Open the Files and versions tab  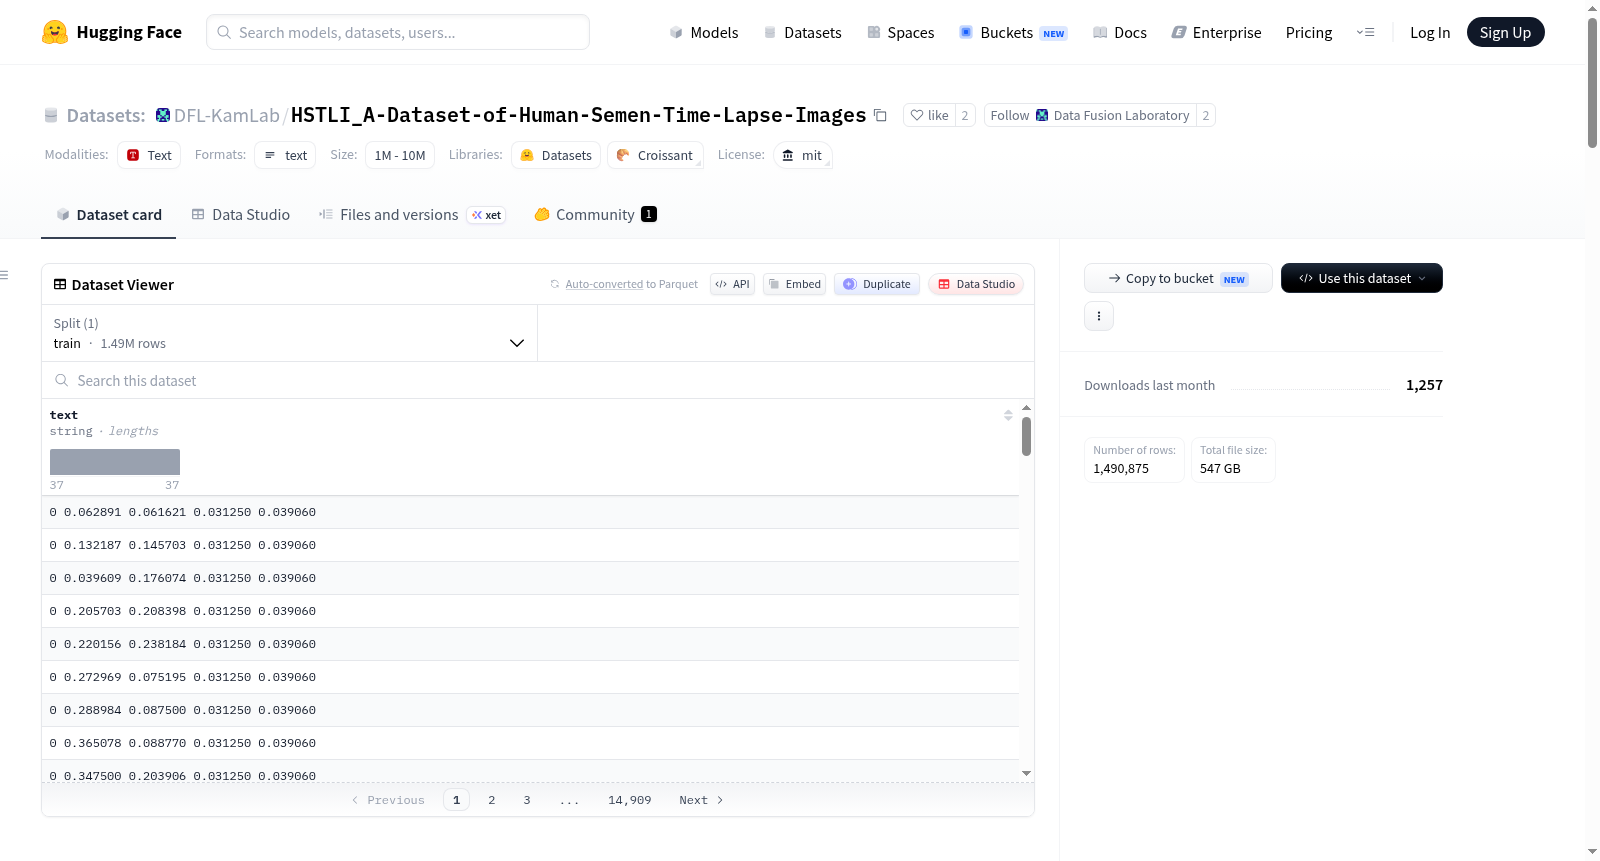coord(412,215)
